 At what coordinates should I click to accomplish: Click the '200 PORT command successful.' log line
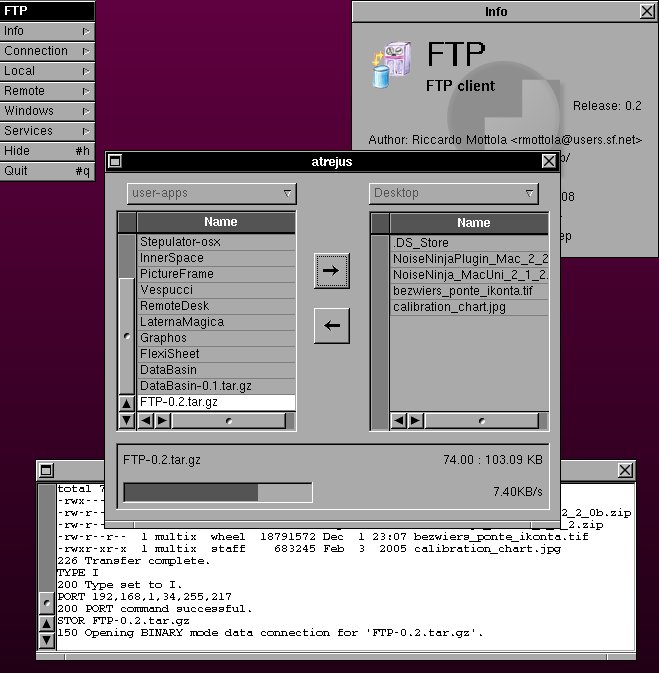point(155,609)
